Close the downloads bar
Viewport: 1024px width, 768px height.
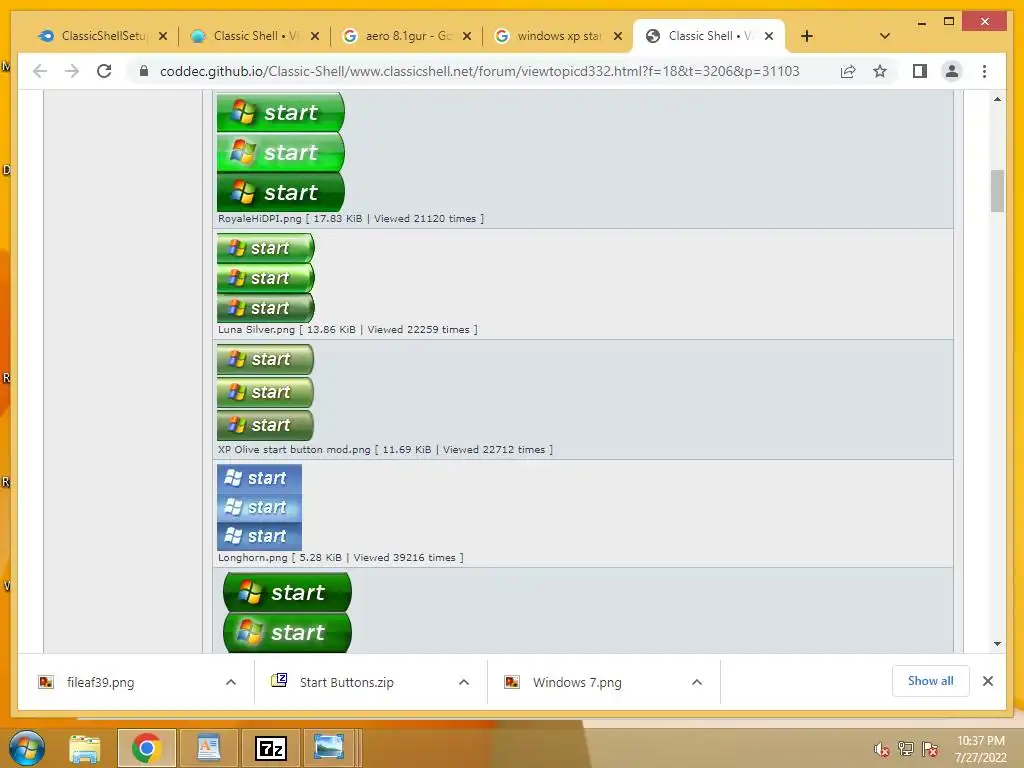[x=987, y=681]
